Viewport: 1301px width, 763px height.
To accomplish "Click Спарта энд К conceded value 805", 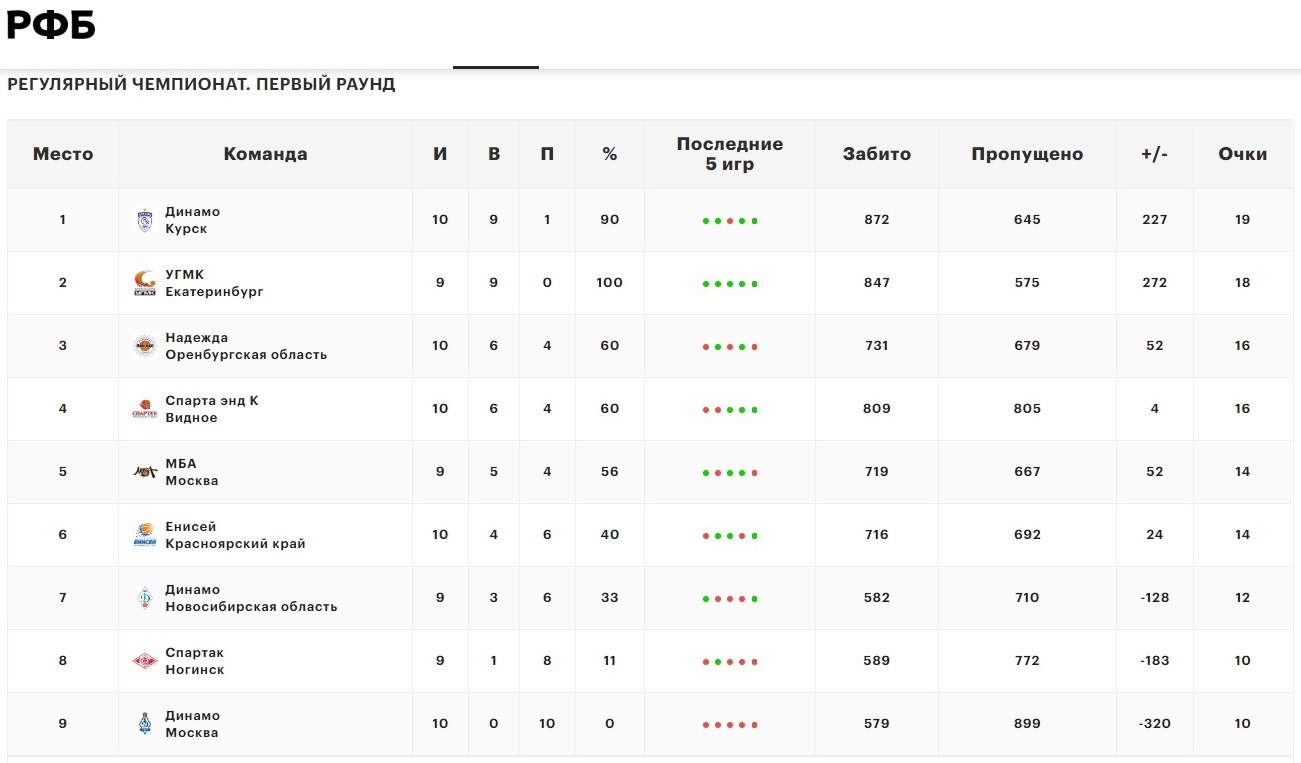I will 1027,409.
